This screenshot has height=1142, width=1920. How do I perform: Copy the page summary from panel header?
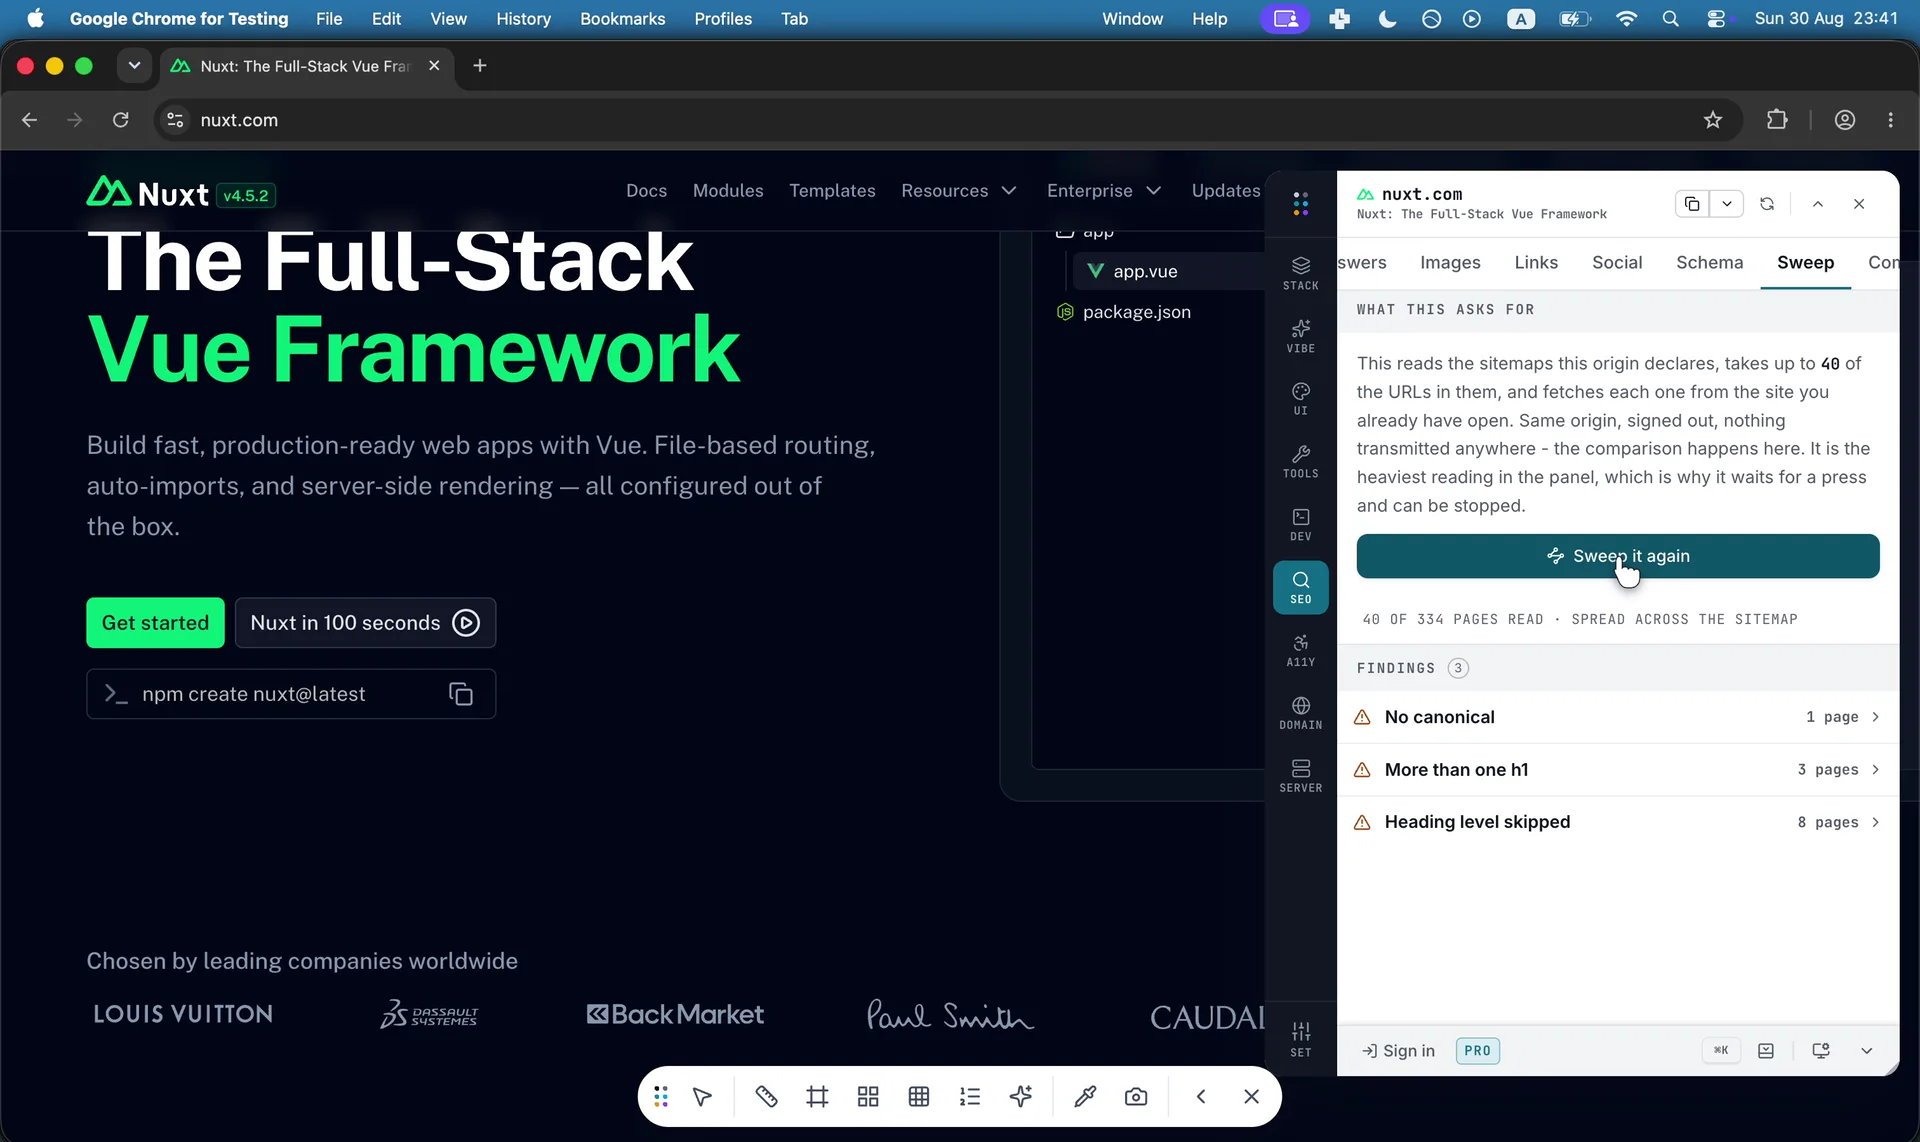(1692, 204)
